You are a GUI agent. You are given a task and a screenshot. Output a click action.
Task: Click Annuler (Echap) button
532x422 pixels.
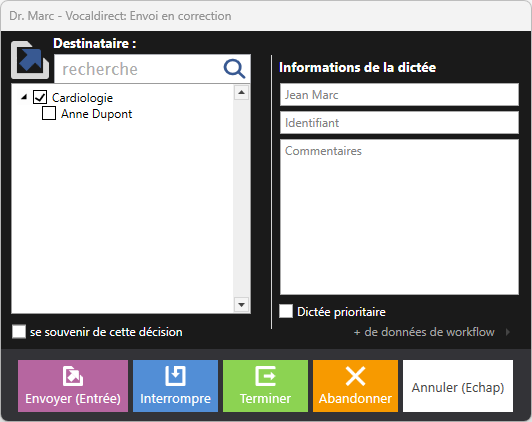coord(458,386)
